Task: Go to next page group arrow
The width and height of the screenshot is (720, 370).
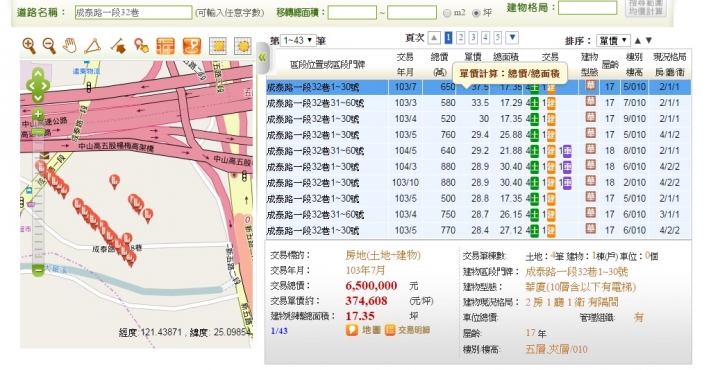Action: point(512,38)
